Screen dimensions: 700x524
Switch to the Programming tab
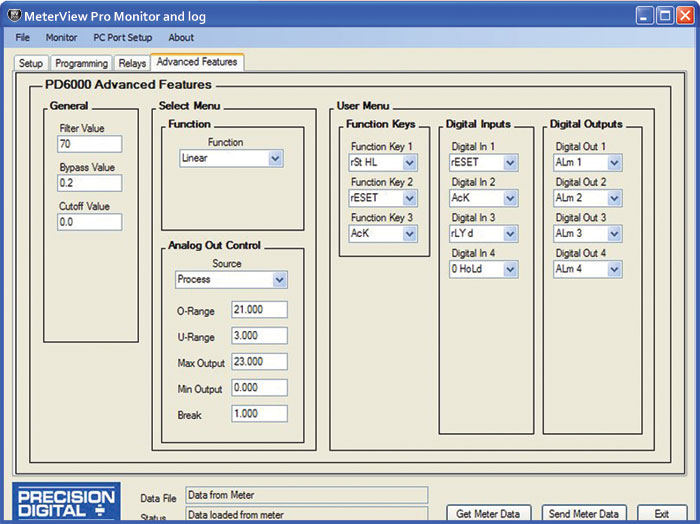tap(81, 63)
